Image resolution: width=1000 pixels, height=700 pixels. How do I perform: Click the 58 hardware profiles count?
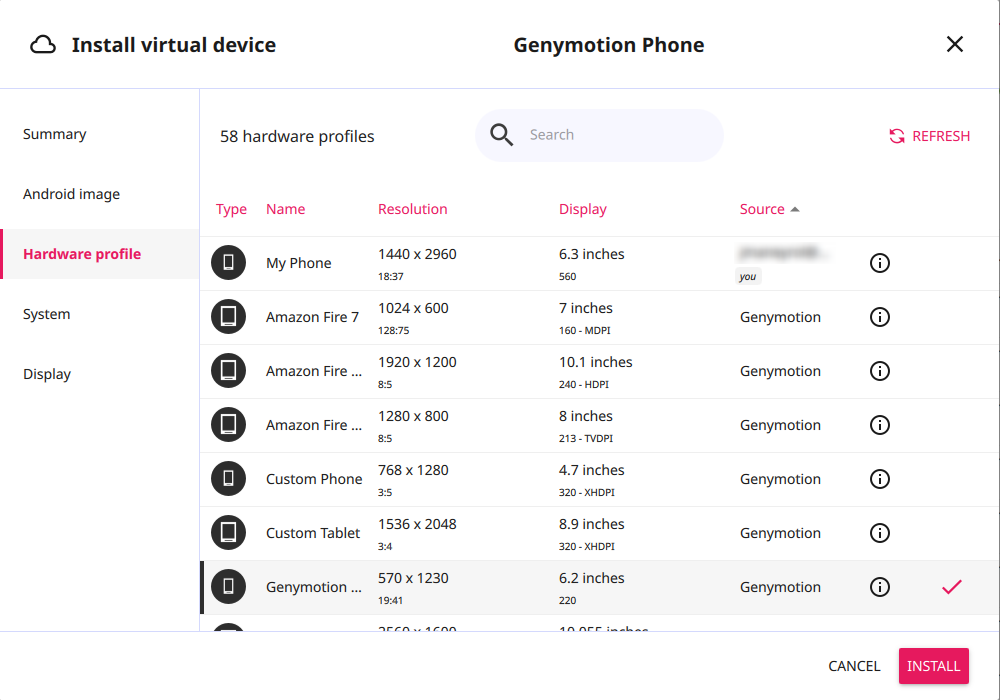[297, 136]
